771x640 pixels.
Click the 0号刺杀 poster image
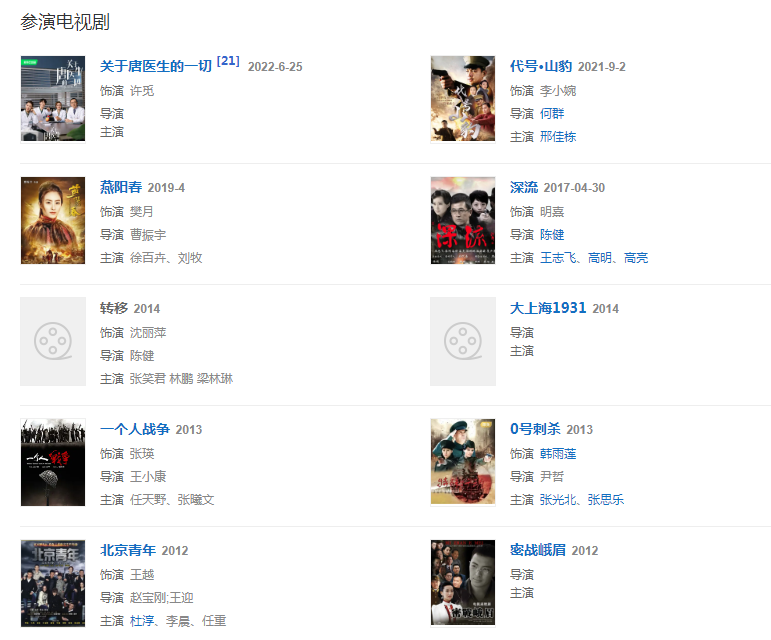tap(463, 462)
